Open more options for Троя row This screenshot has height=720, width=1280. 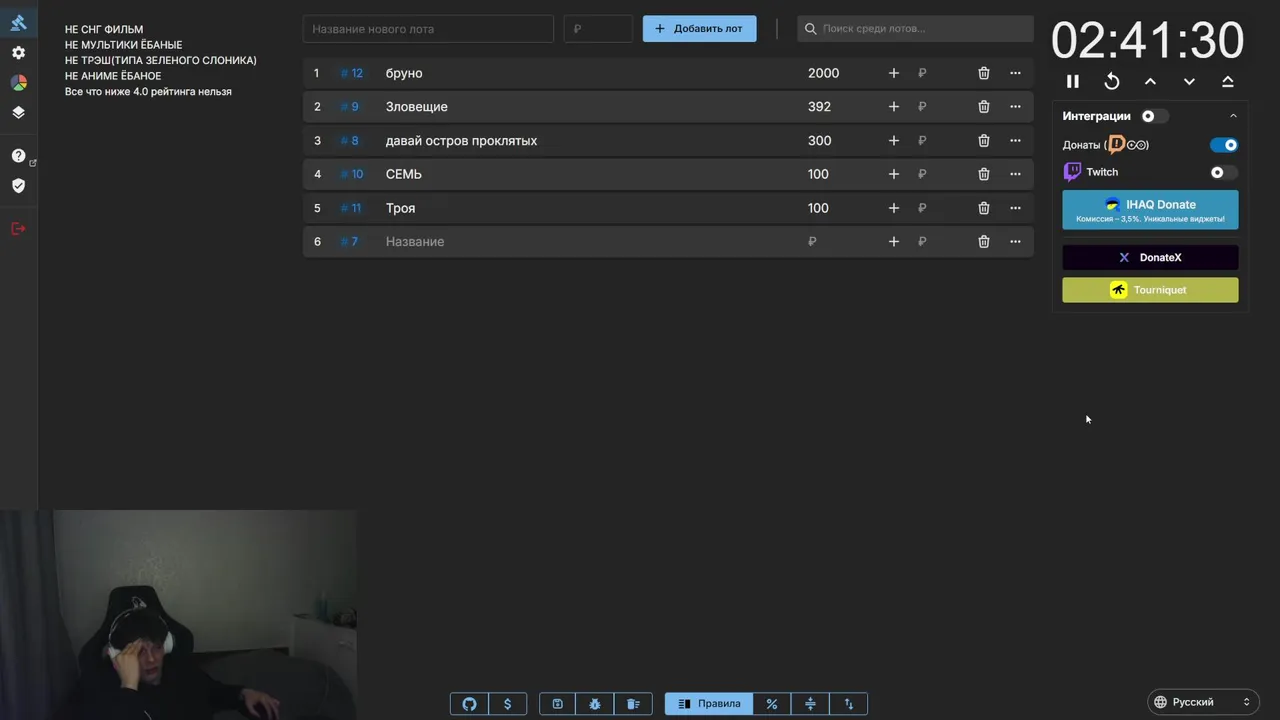point(1015,208)
